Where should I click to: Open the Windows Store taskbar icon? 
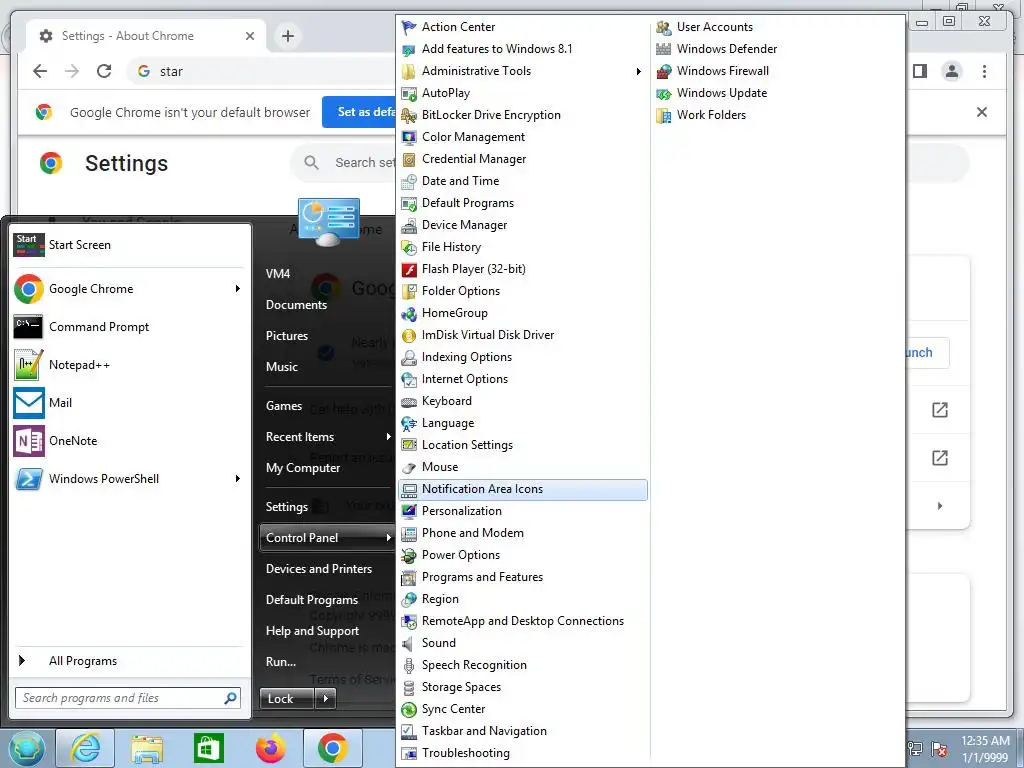(x=209, y=748)
